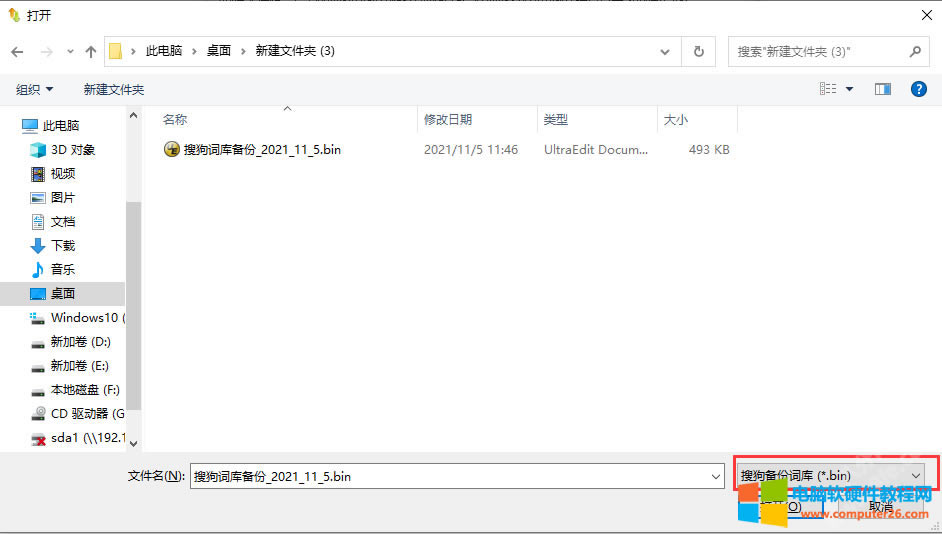This screenshot has height=534, width=942.
Task: Click the folder icon in address bar
Action: coord(115,51)
